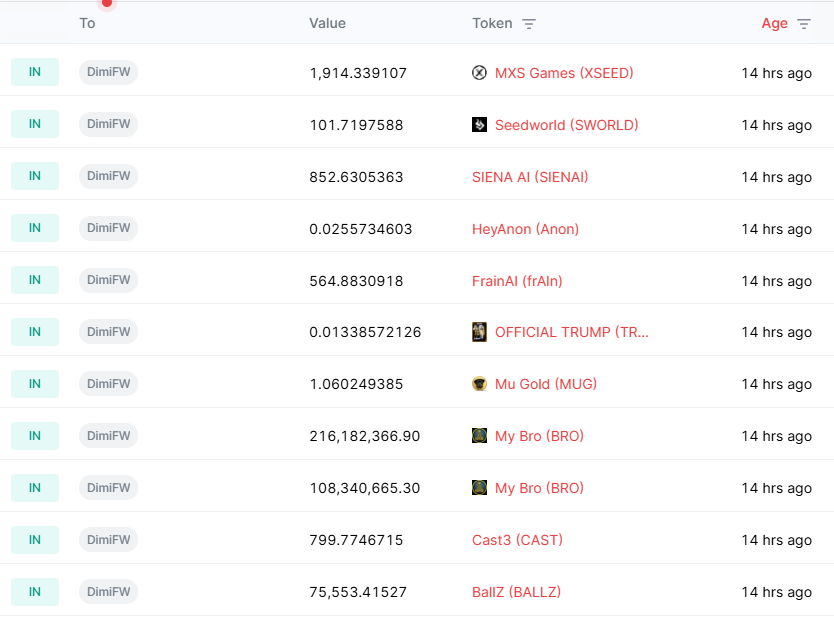Click the Seedworld SWORLD token logo
Image resolution: width=834 pixels, height=621 pixels.
[479, 124]
